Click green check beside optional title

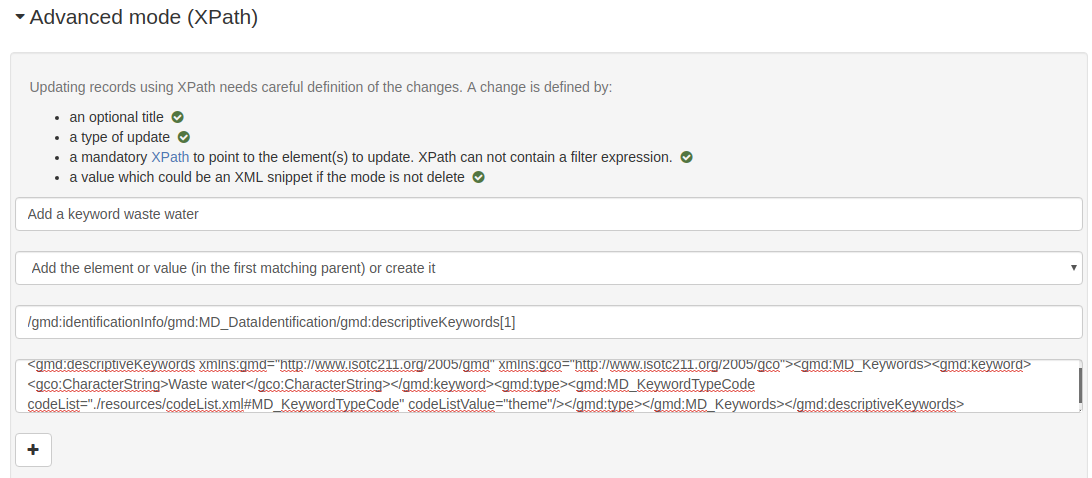(x=178, y=117)
